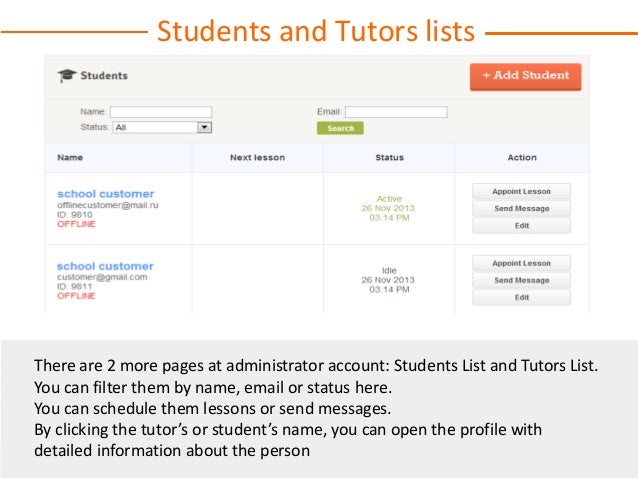Open second school customer profile link
This screenshot has height=479, width=638.
click(106, 266)
